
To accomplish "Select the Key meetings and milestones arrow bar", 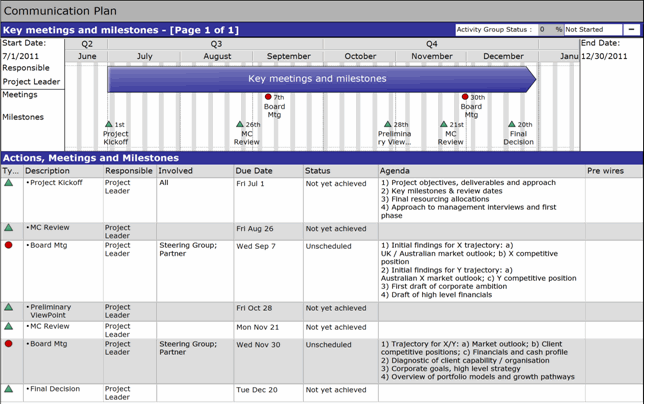I will 322,79.
